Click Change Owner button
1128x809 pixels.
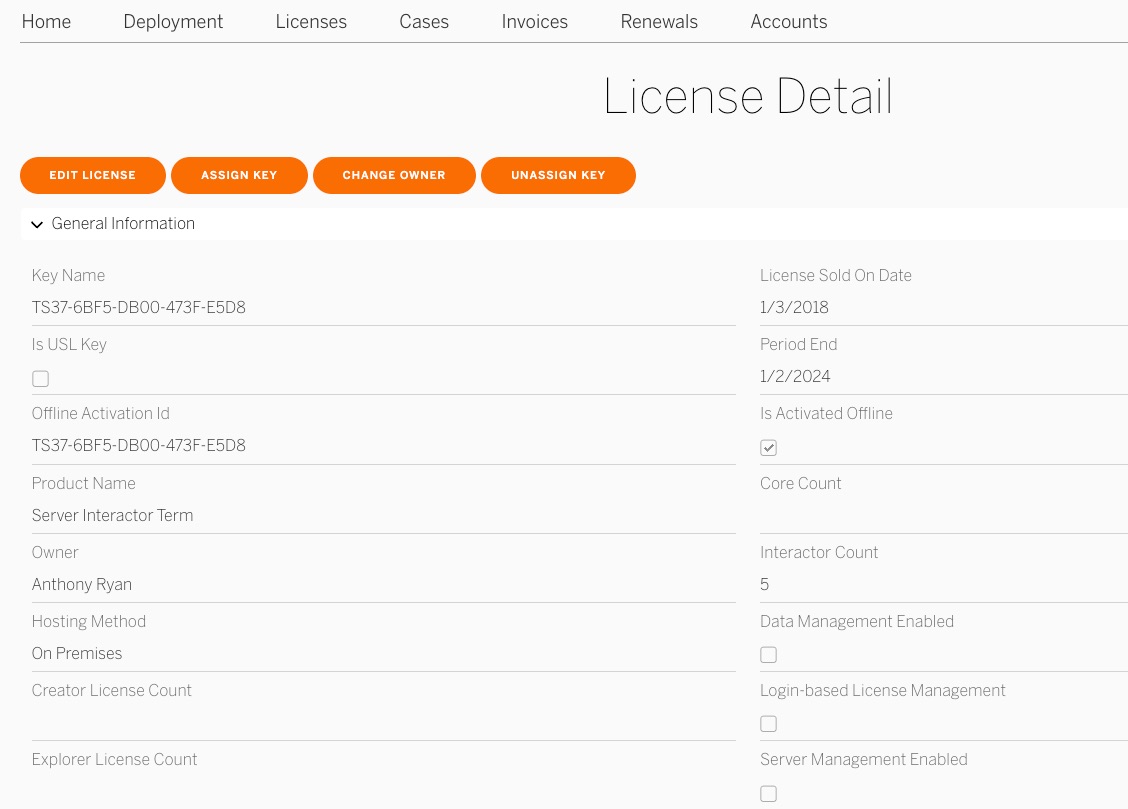[x=394, y=175]
